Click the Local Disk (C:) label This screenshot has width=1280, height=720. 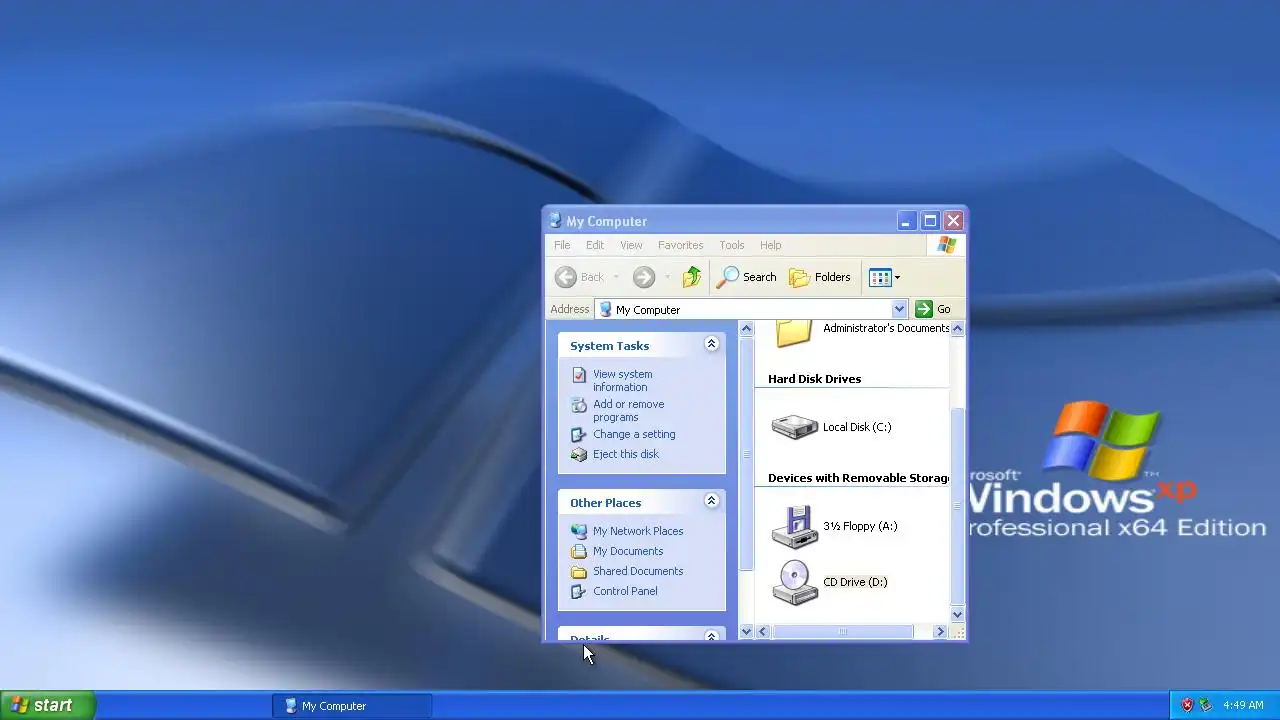point(857,427)
